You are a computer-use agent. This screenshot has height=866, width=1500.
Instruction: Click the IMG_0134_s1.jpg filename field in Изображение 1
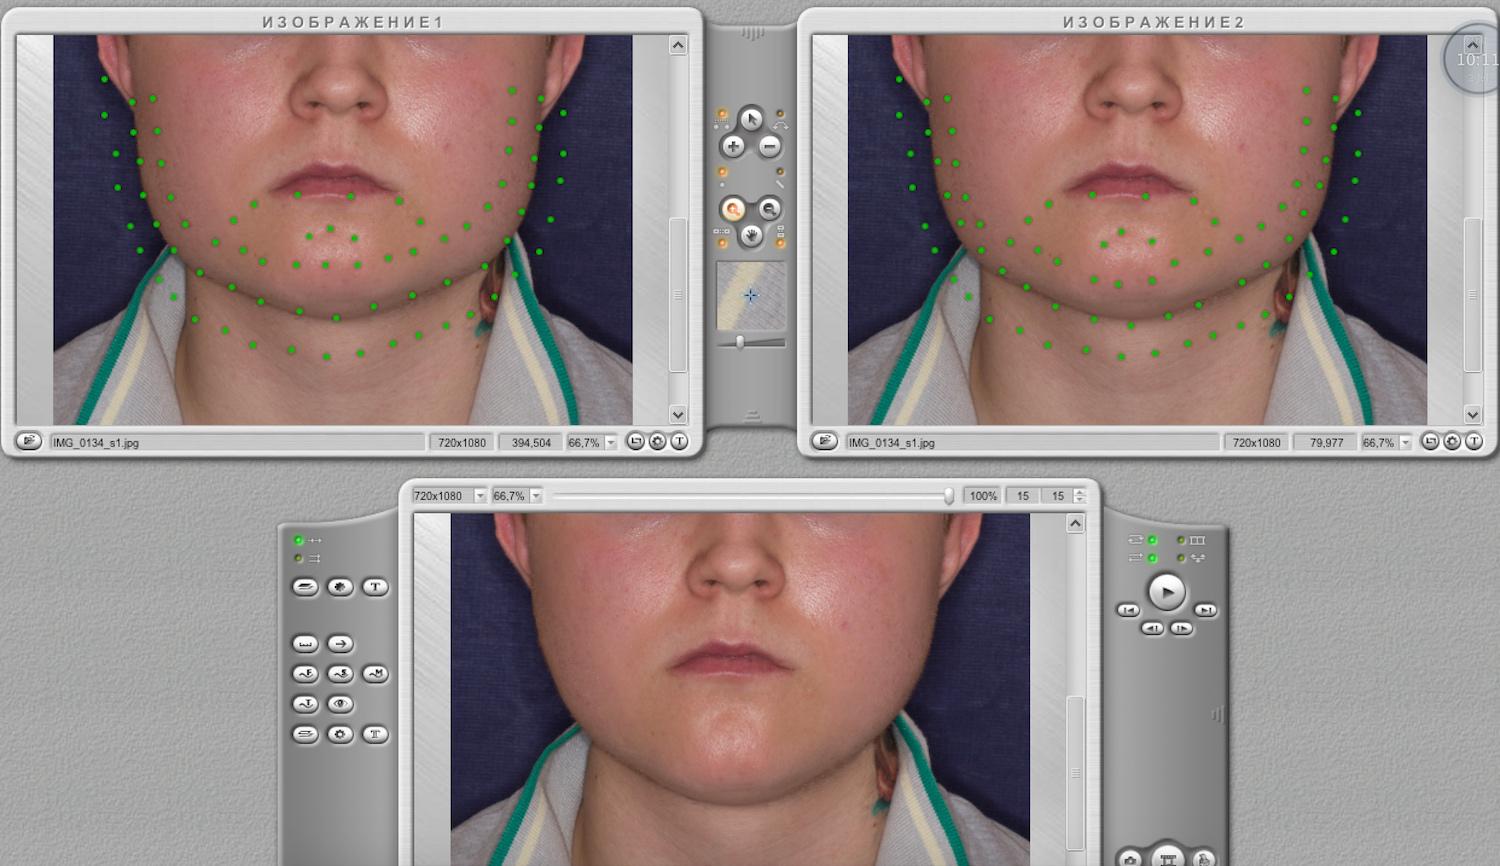[x=236, y=442]
